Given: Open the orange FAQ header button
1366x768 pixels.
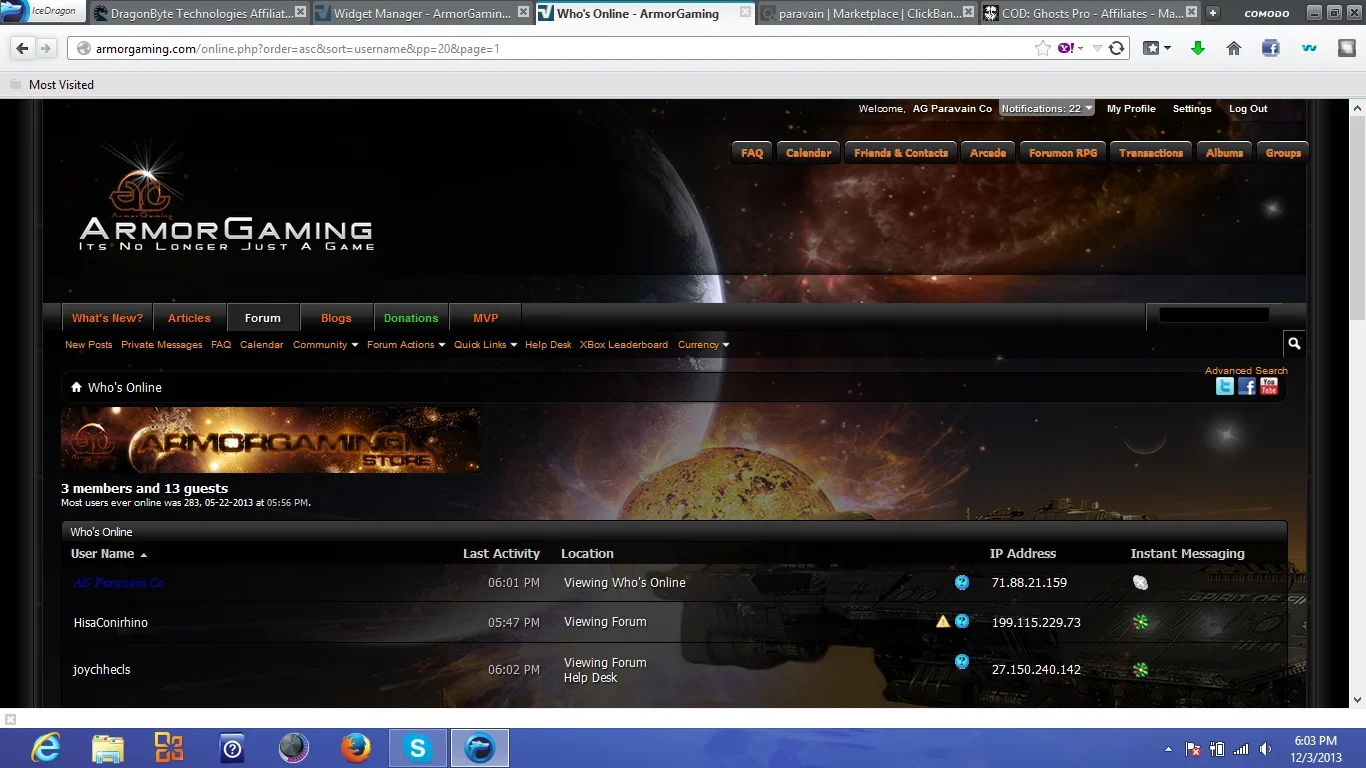Looking at the screenshot, I should 752,153.
